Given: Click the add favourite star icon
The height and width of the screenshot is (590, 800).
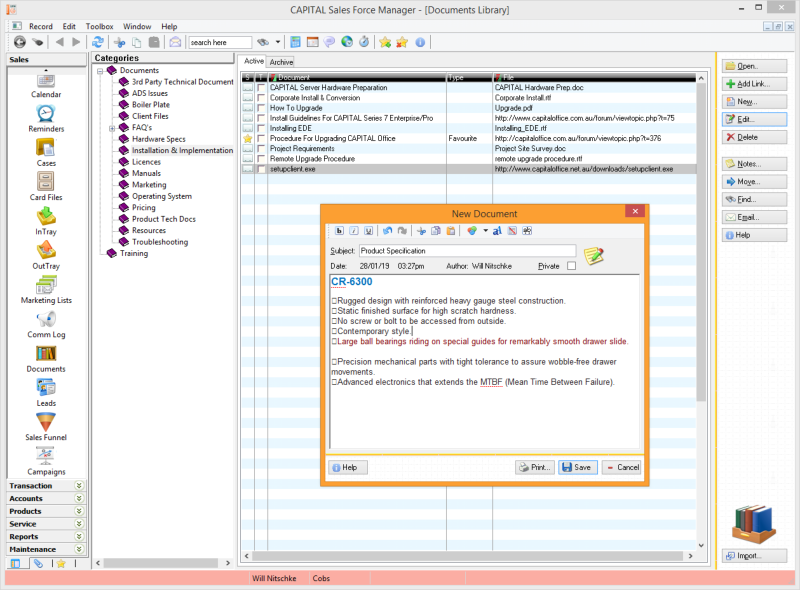Looking at the screenshot, I should click(385, 42).
